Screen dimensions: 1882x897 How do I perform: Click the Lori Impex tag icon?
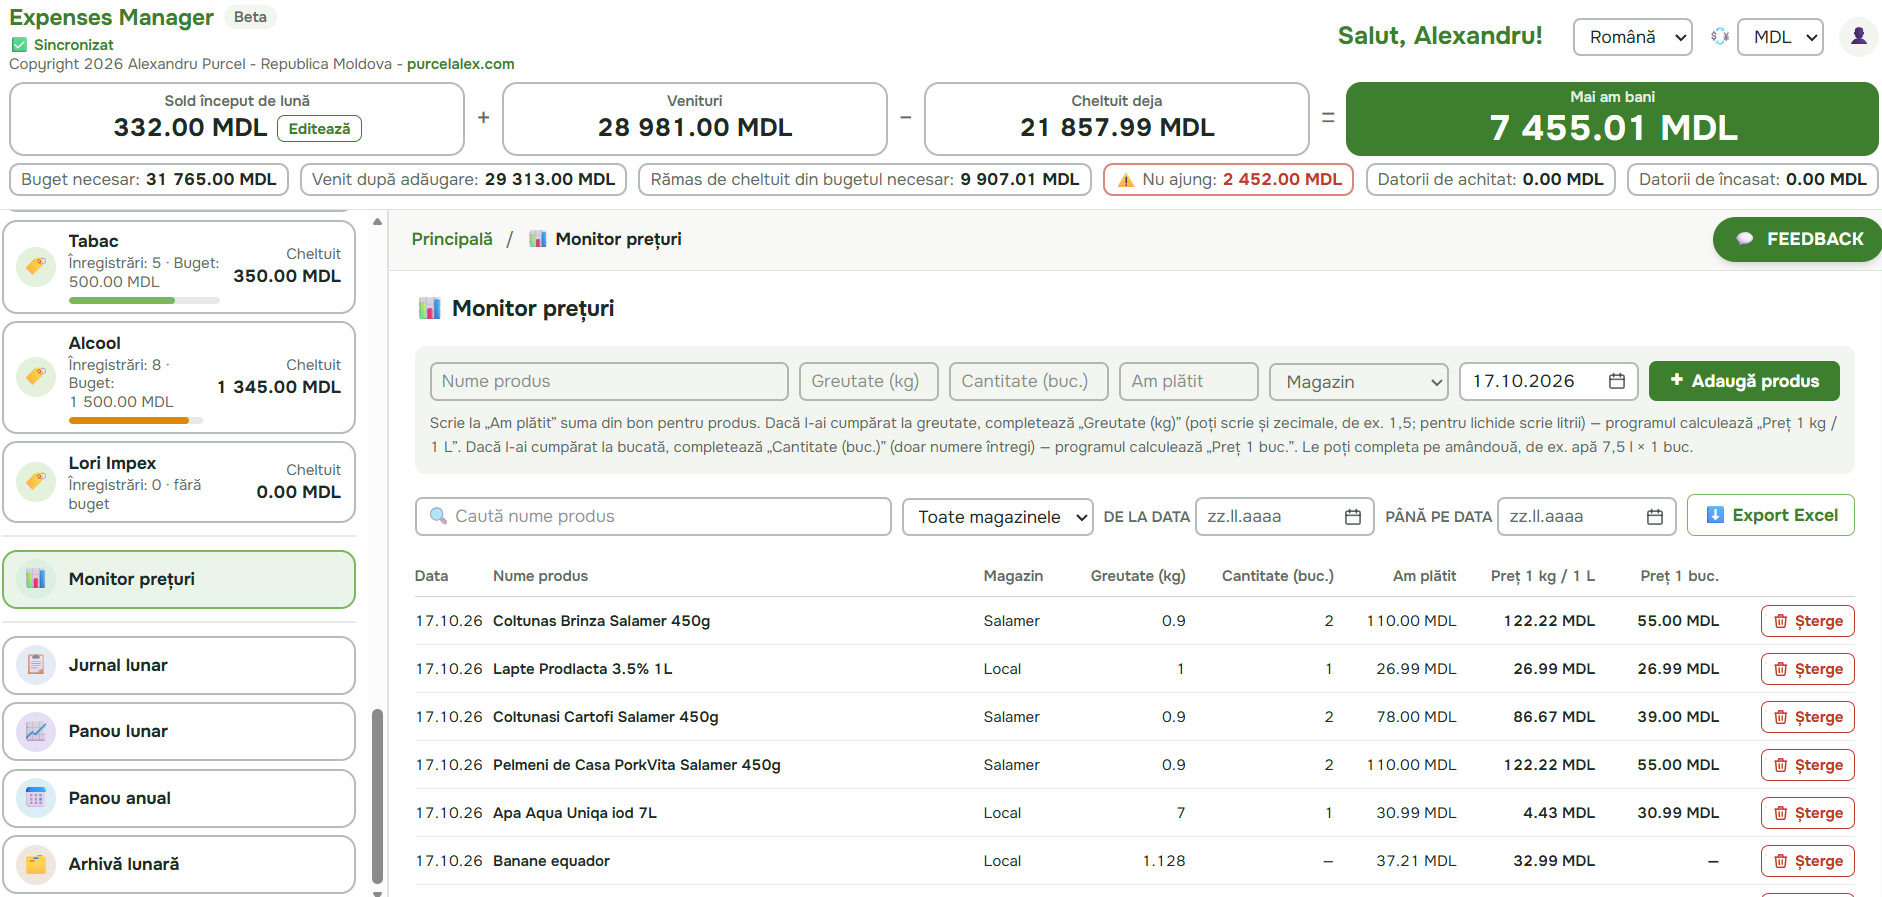[x=36, y=482]
